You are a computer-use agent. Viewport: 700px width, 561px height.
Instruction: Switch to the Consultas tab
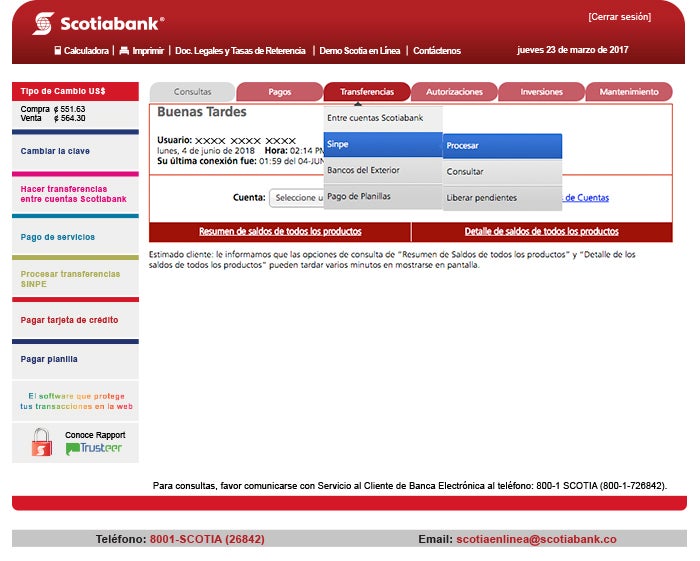192,92
